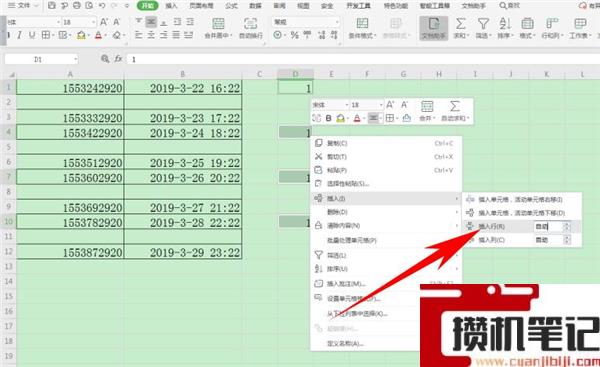This screenshot has width=600, height=367.
Task: Switch to the Page Layout ribbon tab
Action: (201, 6)
